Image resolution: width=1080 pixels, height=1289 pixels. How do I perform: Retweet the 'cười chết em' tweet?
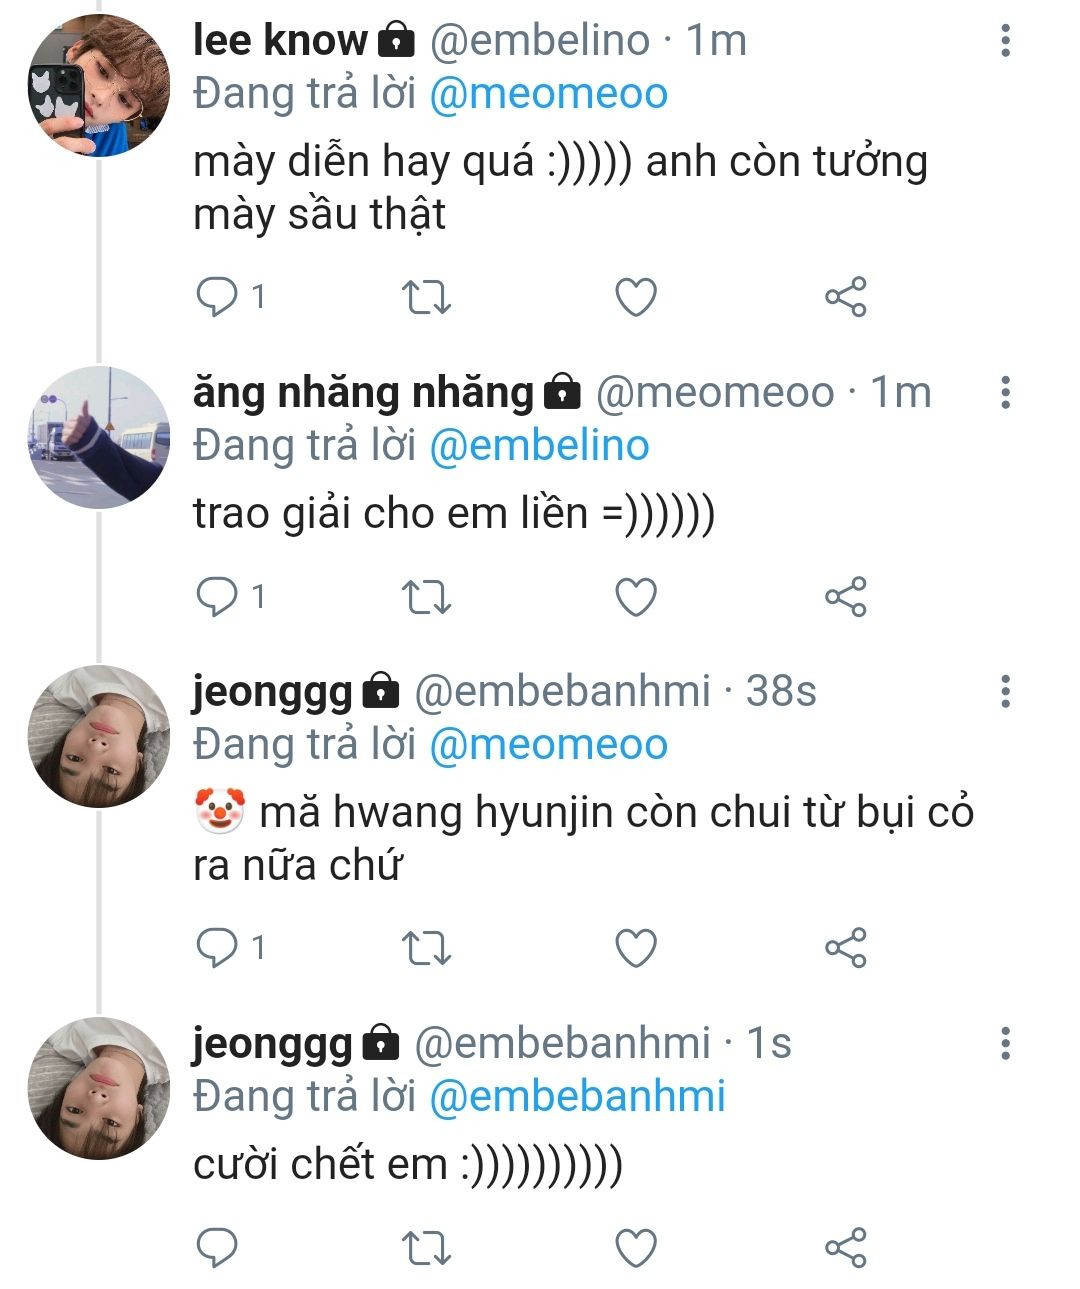coord(426,1247)
